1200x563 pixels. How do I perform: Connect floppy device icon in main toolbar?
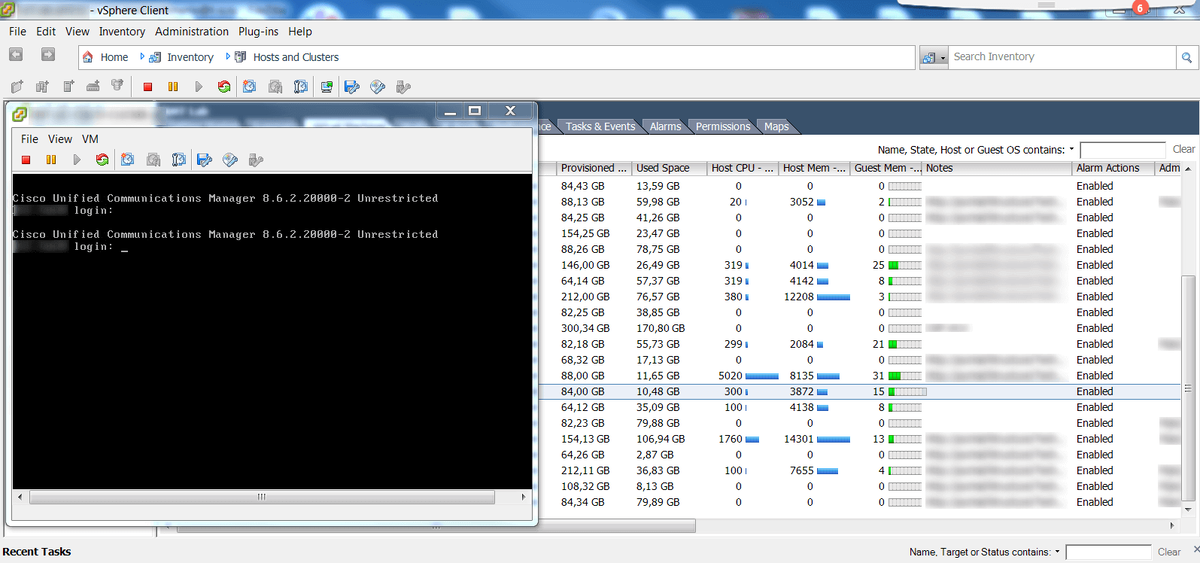click(352, 87)
